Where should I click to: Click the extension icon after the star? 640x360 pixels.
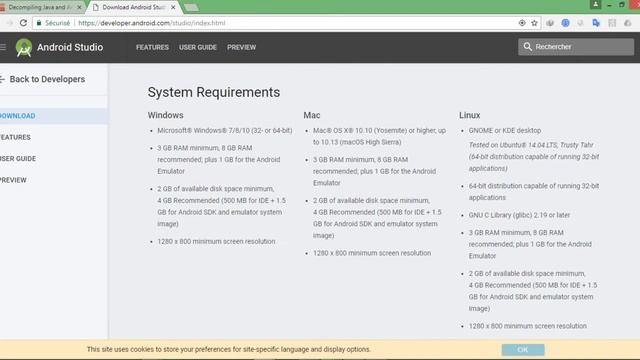550,23
